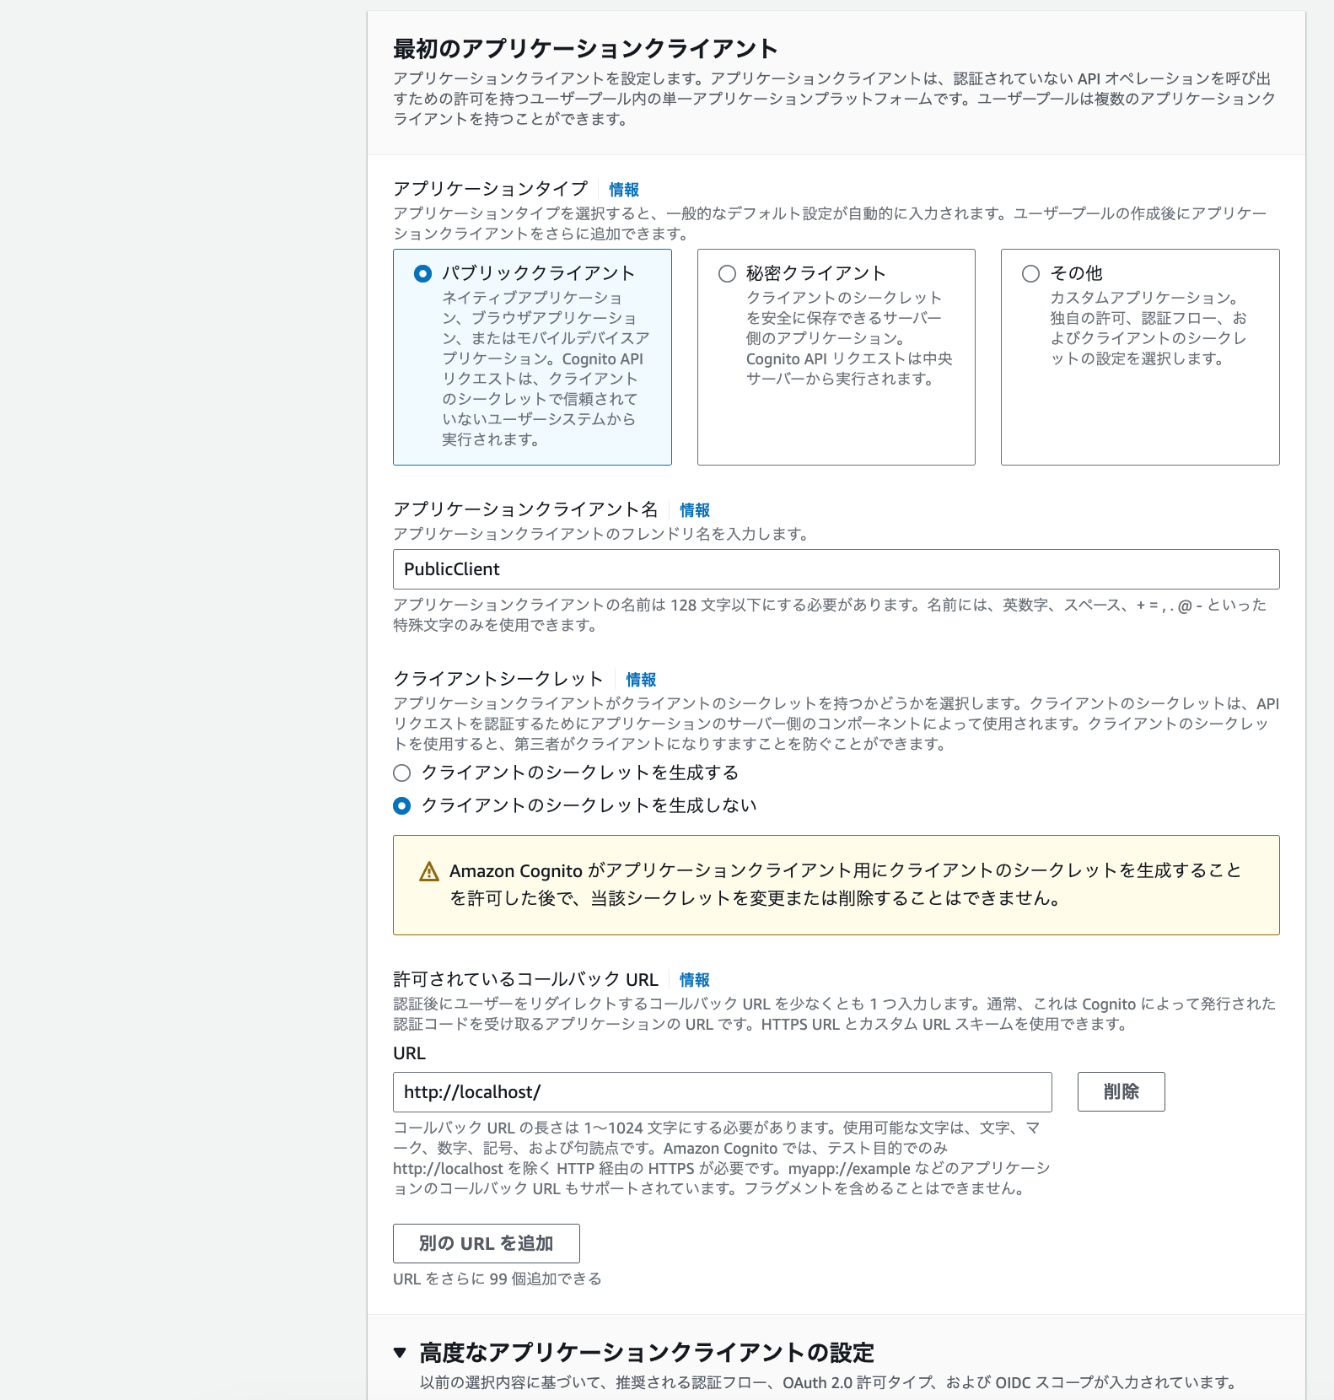
Task: Click the warning triangle icon in the alert
Action: 429,871
